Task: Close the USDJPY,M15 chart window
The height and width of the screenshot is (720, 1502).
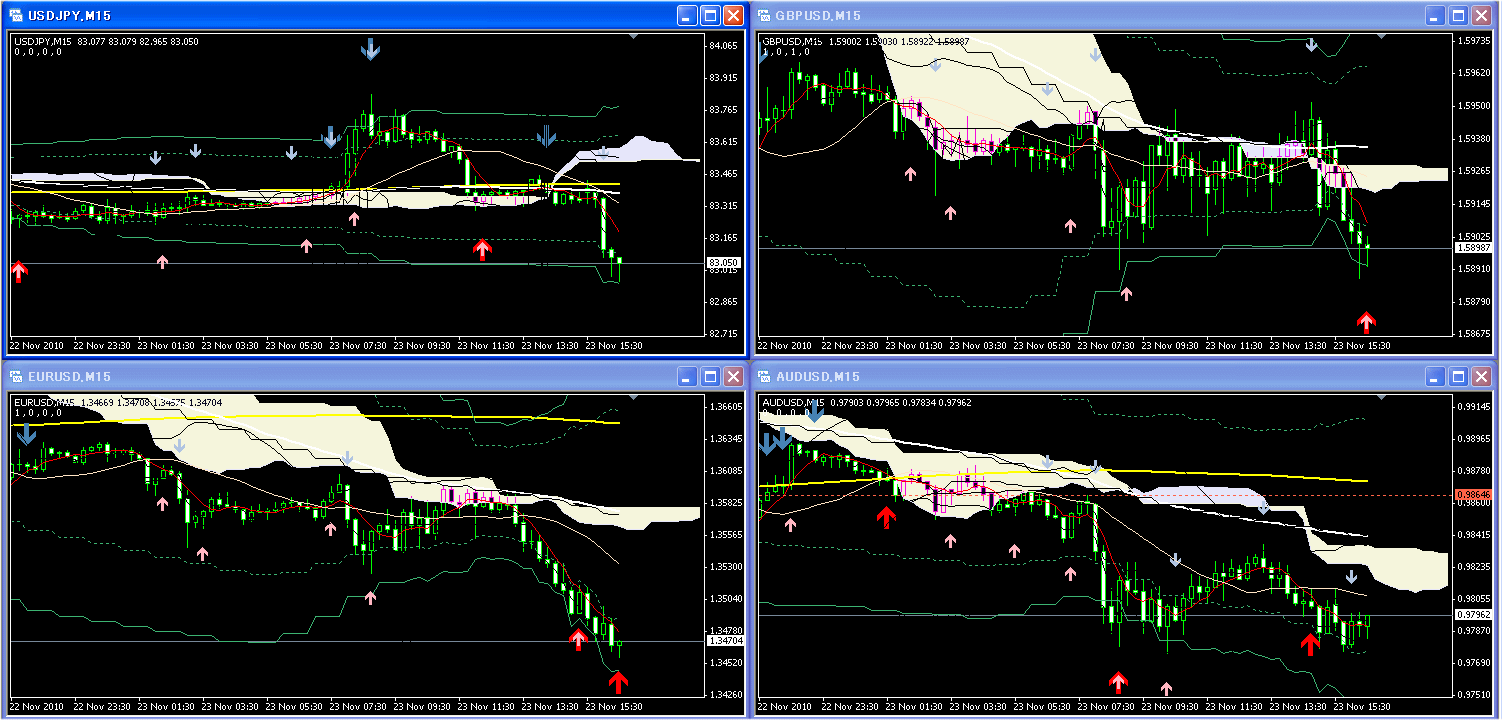Action: click(733, 15)
